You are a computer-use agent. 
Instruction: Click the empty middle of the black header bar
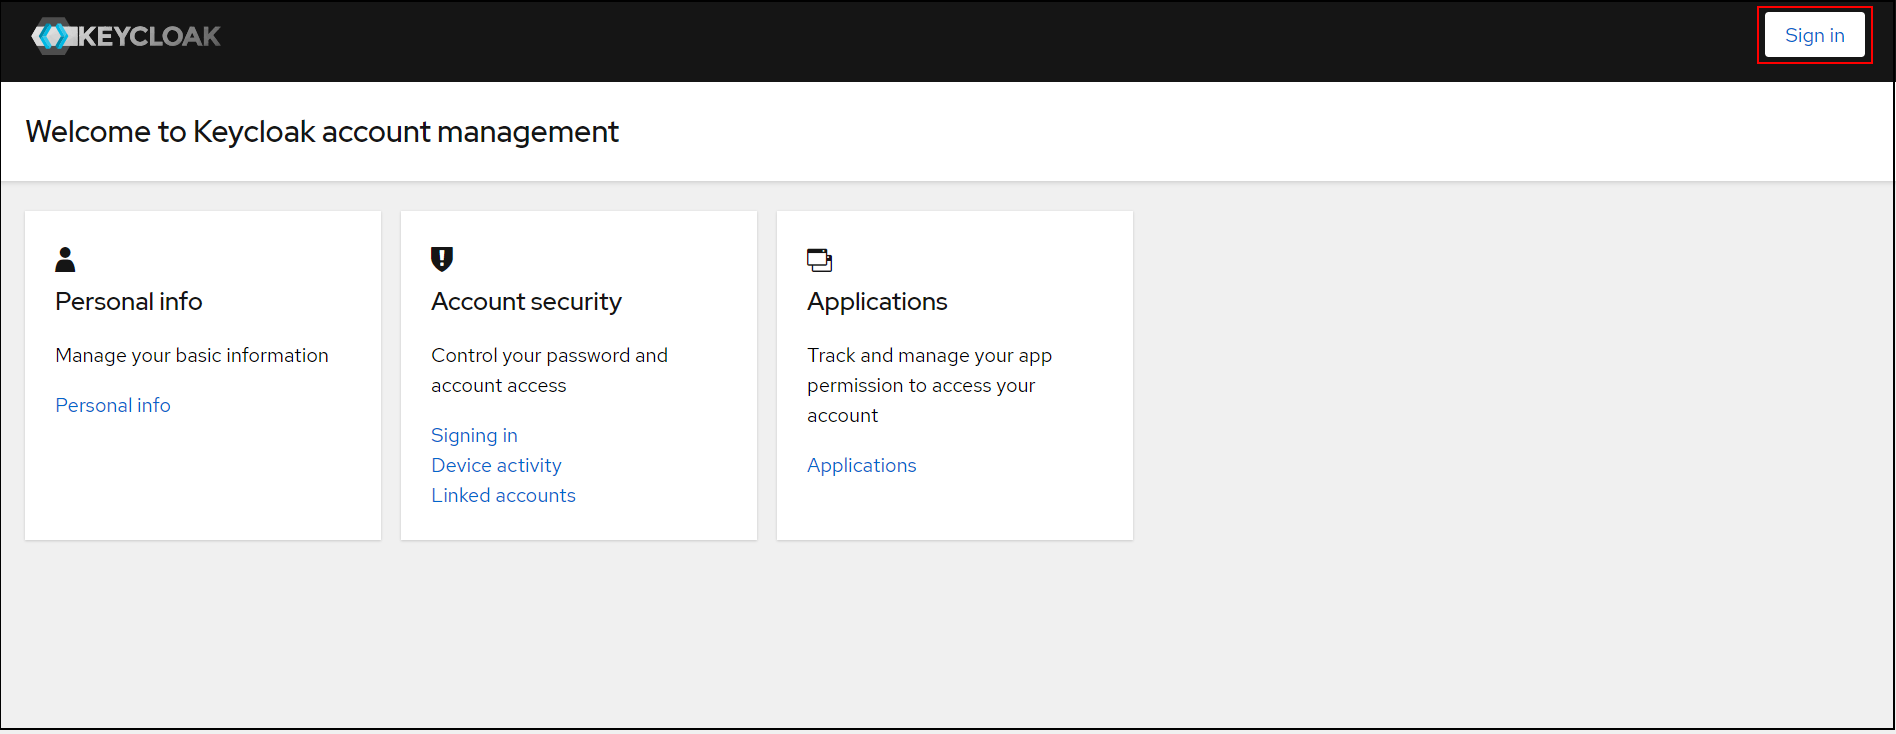tap(950, 40)
